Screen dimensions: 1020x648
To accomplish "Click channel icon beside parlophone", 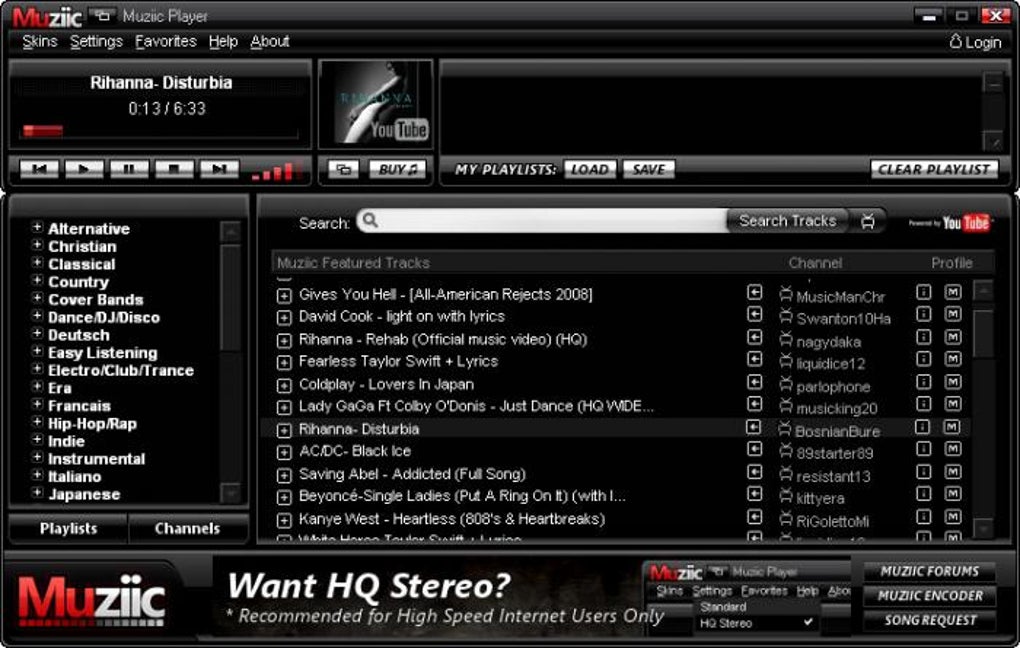I will click(x=786, y=385).
